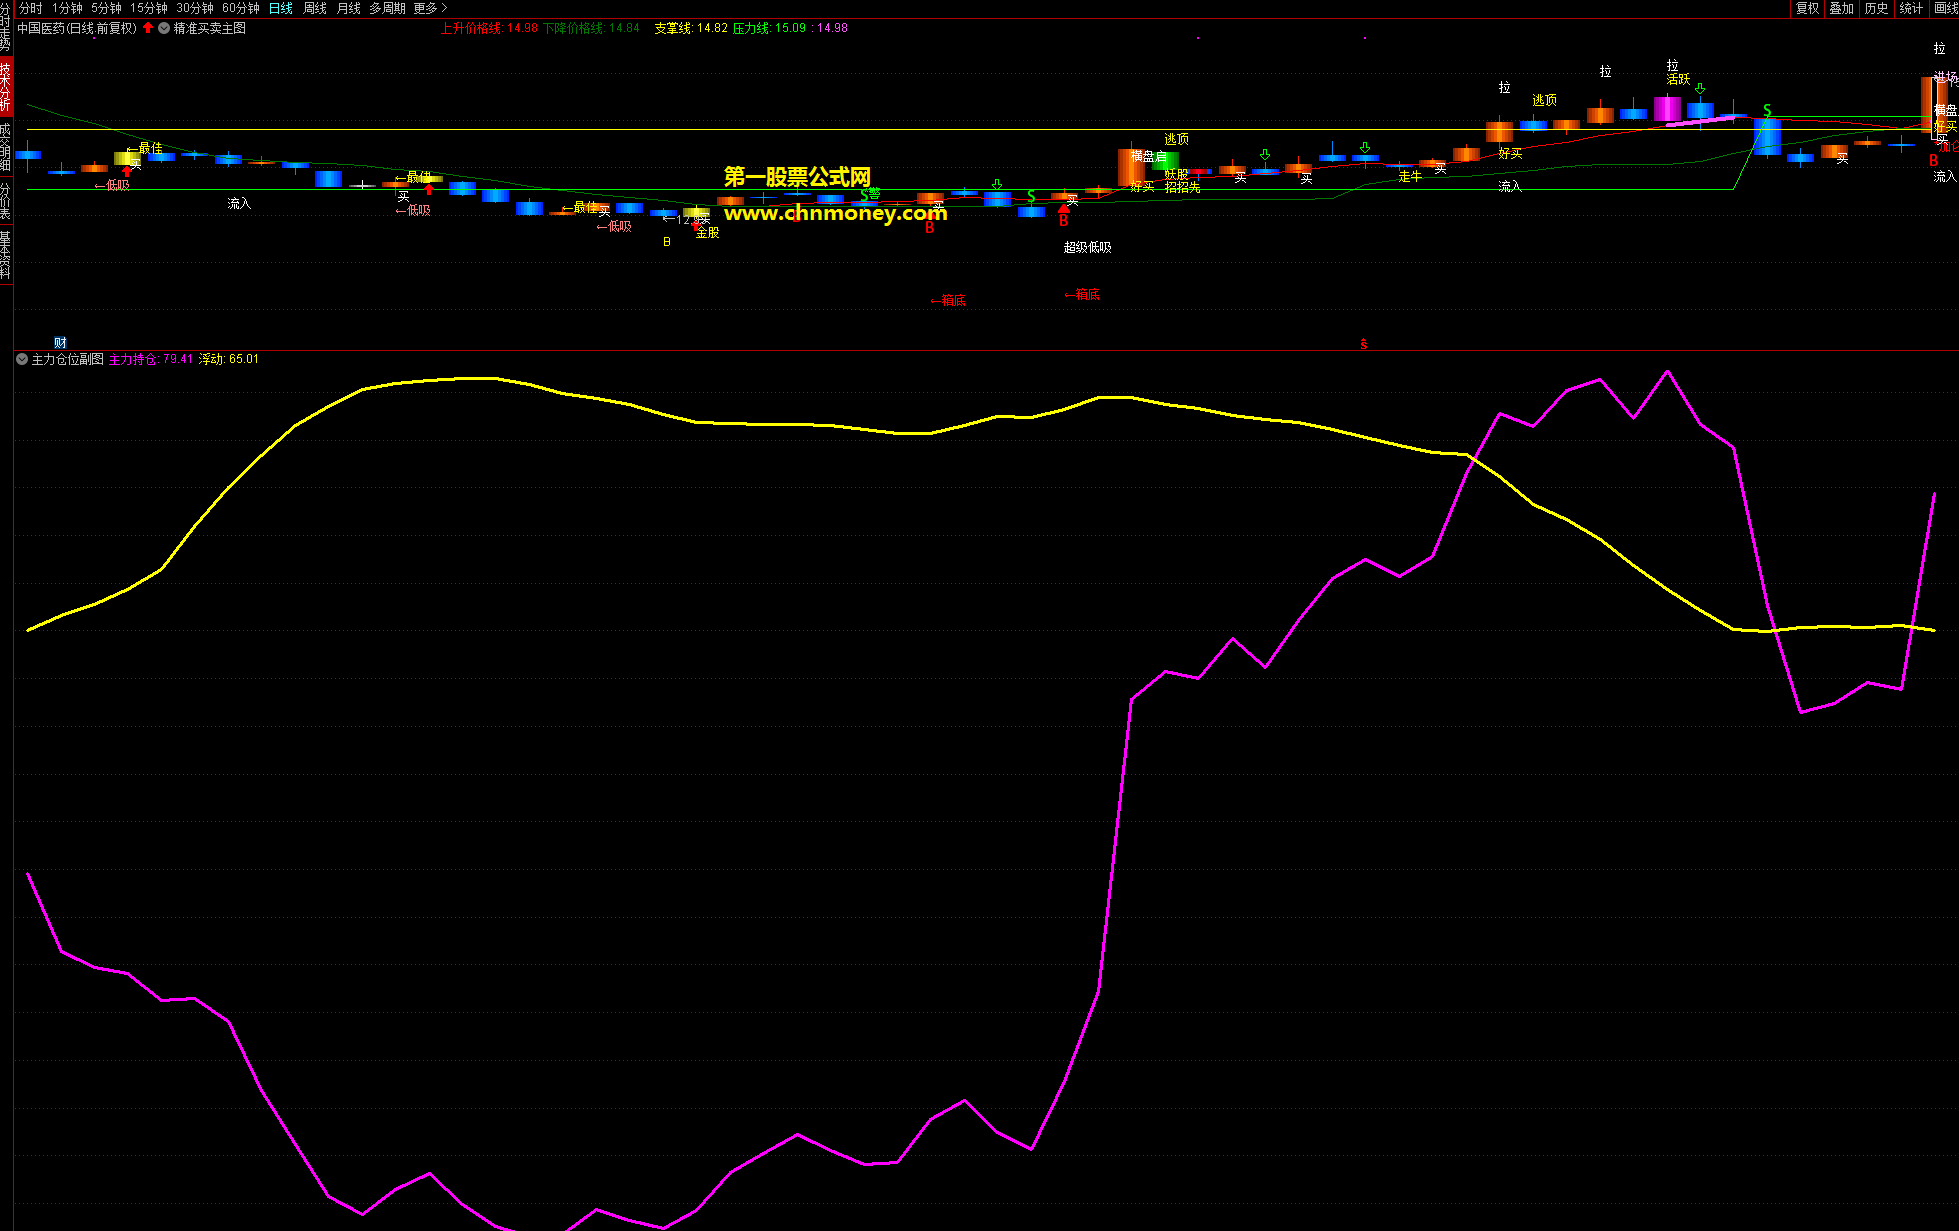This screenshot has width=1959, height=1231.
Task: Click the red up arrow beside 中国医药 title
Action: [149, 28]
